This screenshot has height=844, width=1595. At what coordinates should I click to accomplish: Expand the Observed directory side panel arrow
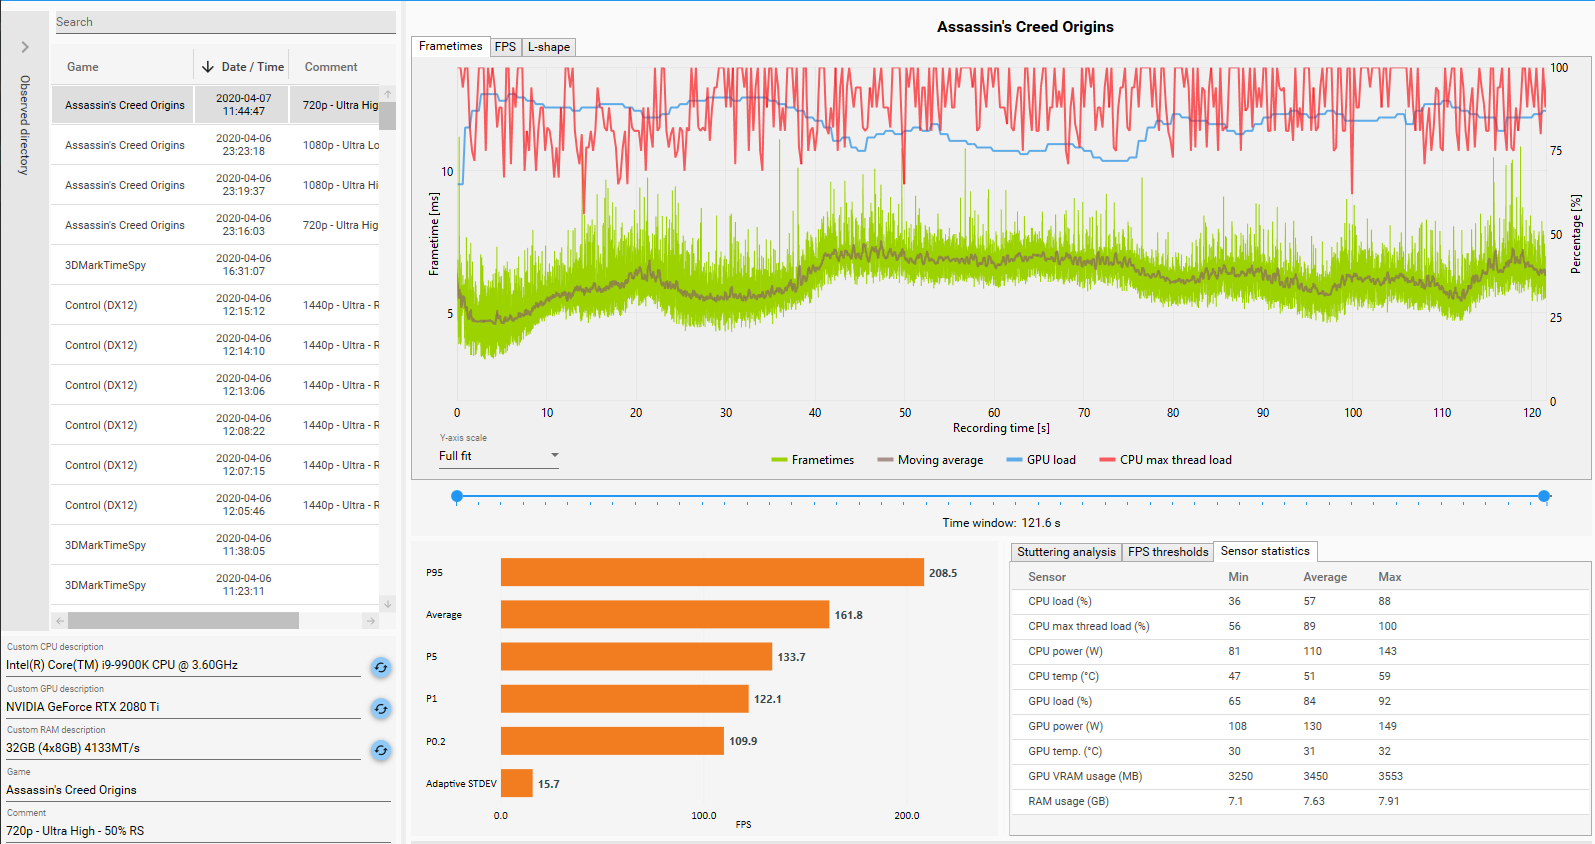(25, 47)
